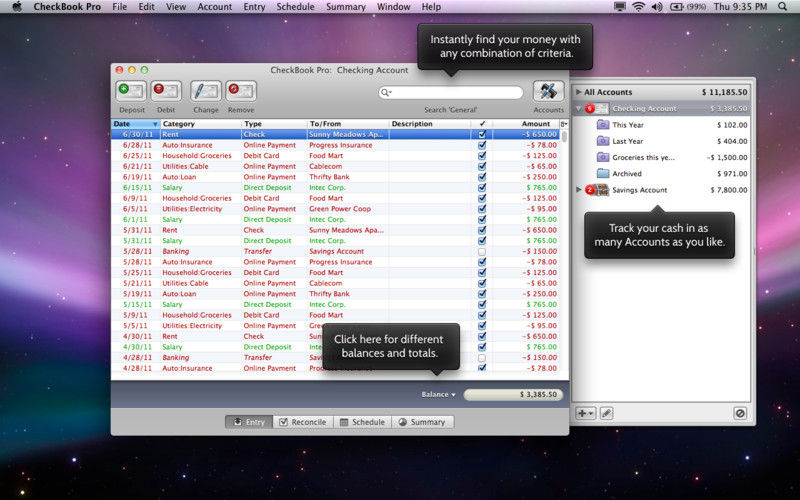Select the 5/19/11 Auto:Loan entry

point(335,294)
